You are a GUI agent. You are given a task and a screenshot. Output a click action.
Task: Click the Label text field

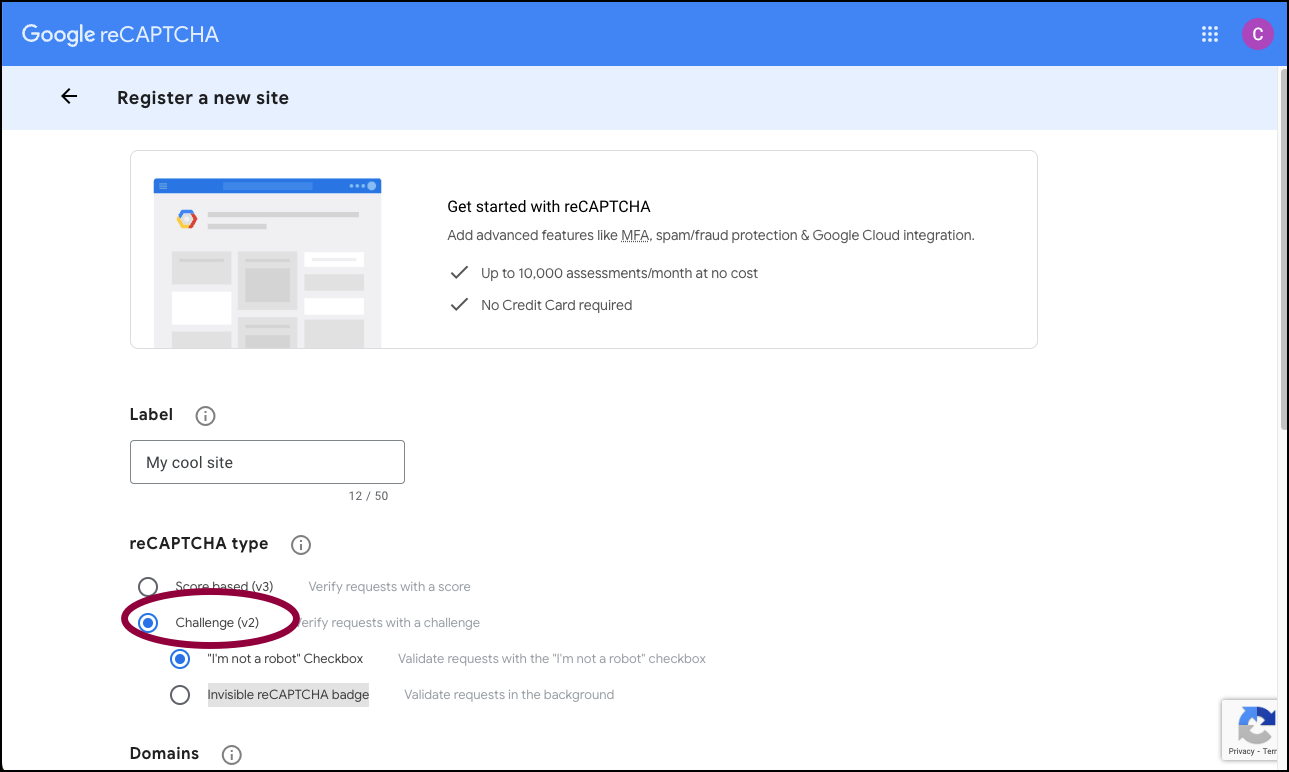pos(267,462)
